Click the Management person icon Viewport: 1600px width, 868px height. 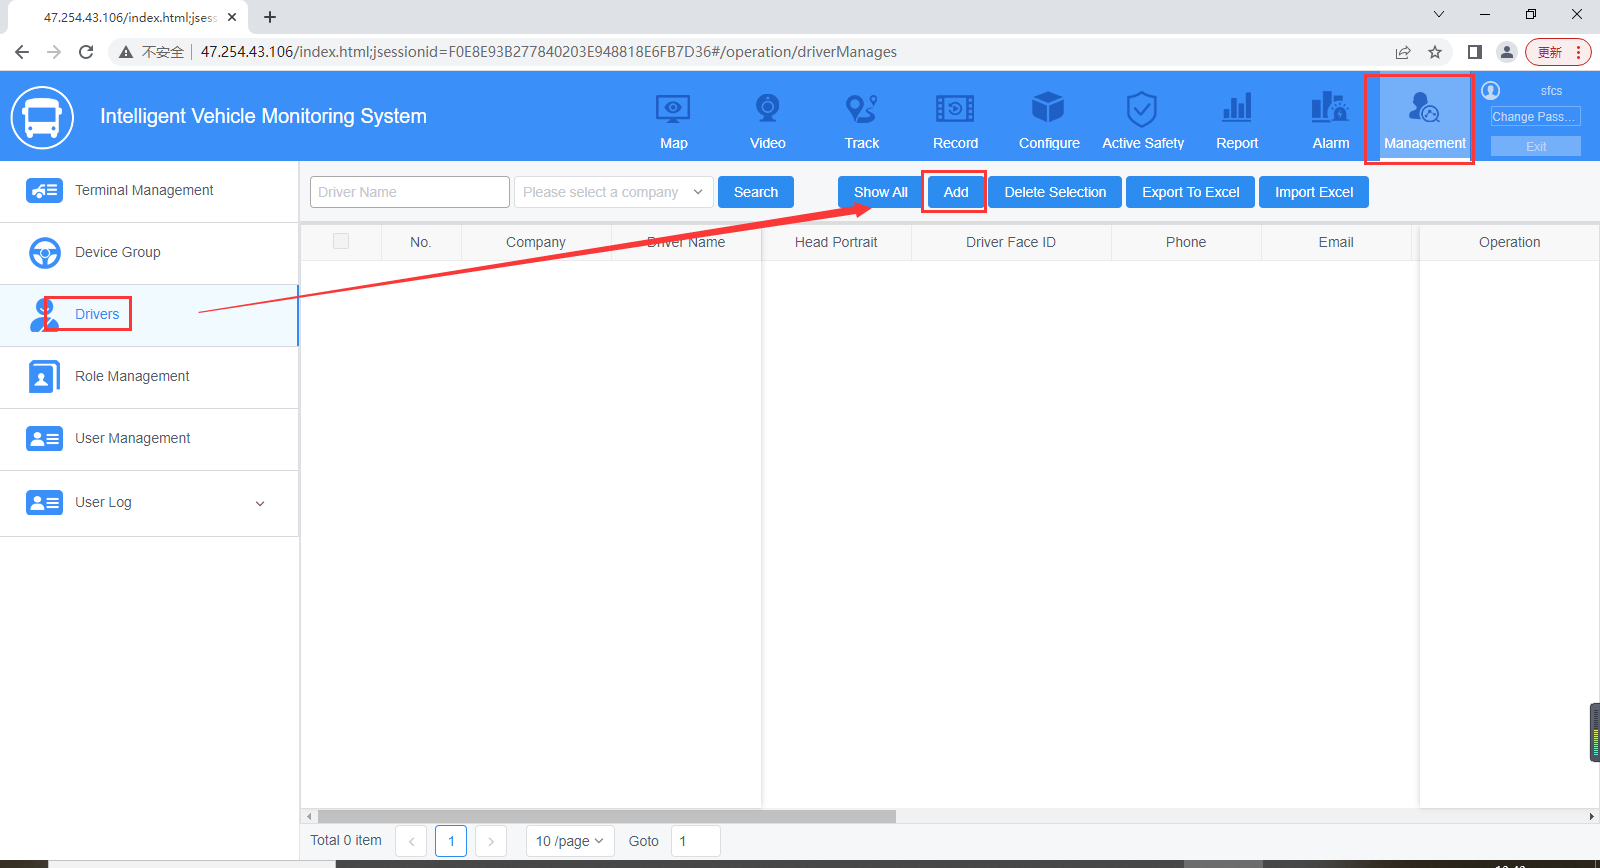pos(1424,107)
